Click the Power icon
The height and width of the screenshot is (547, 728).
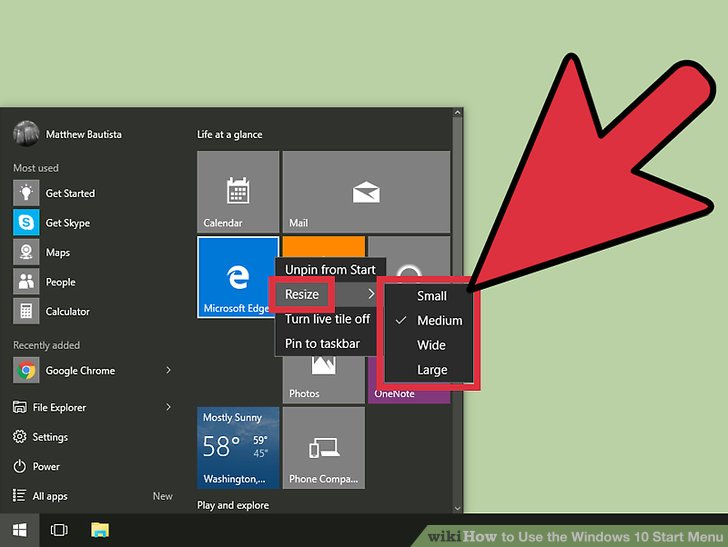20,466
